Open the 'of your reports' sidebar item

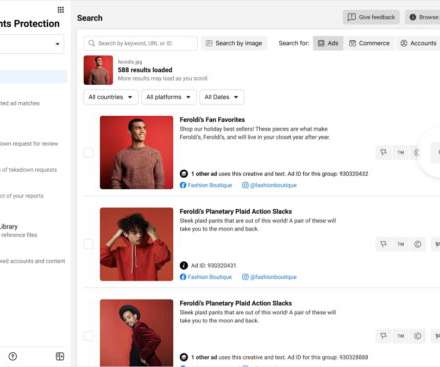pos(22,196)
